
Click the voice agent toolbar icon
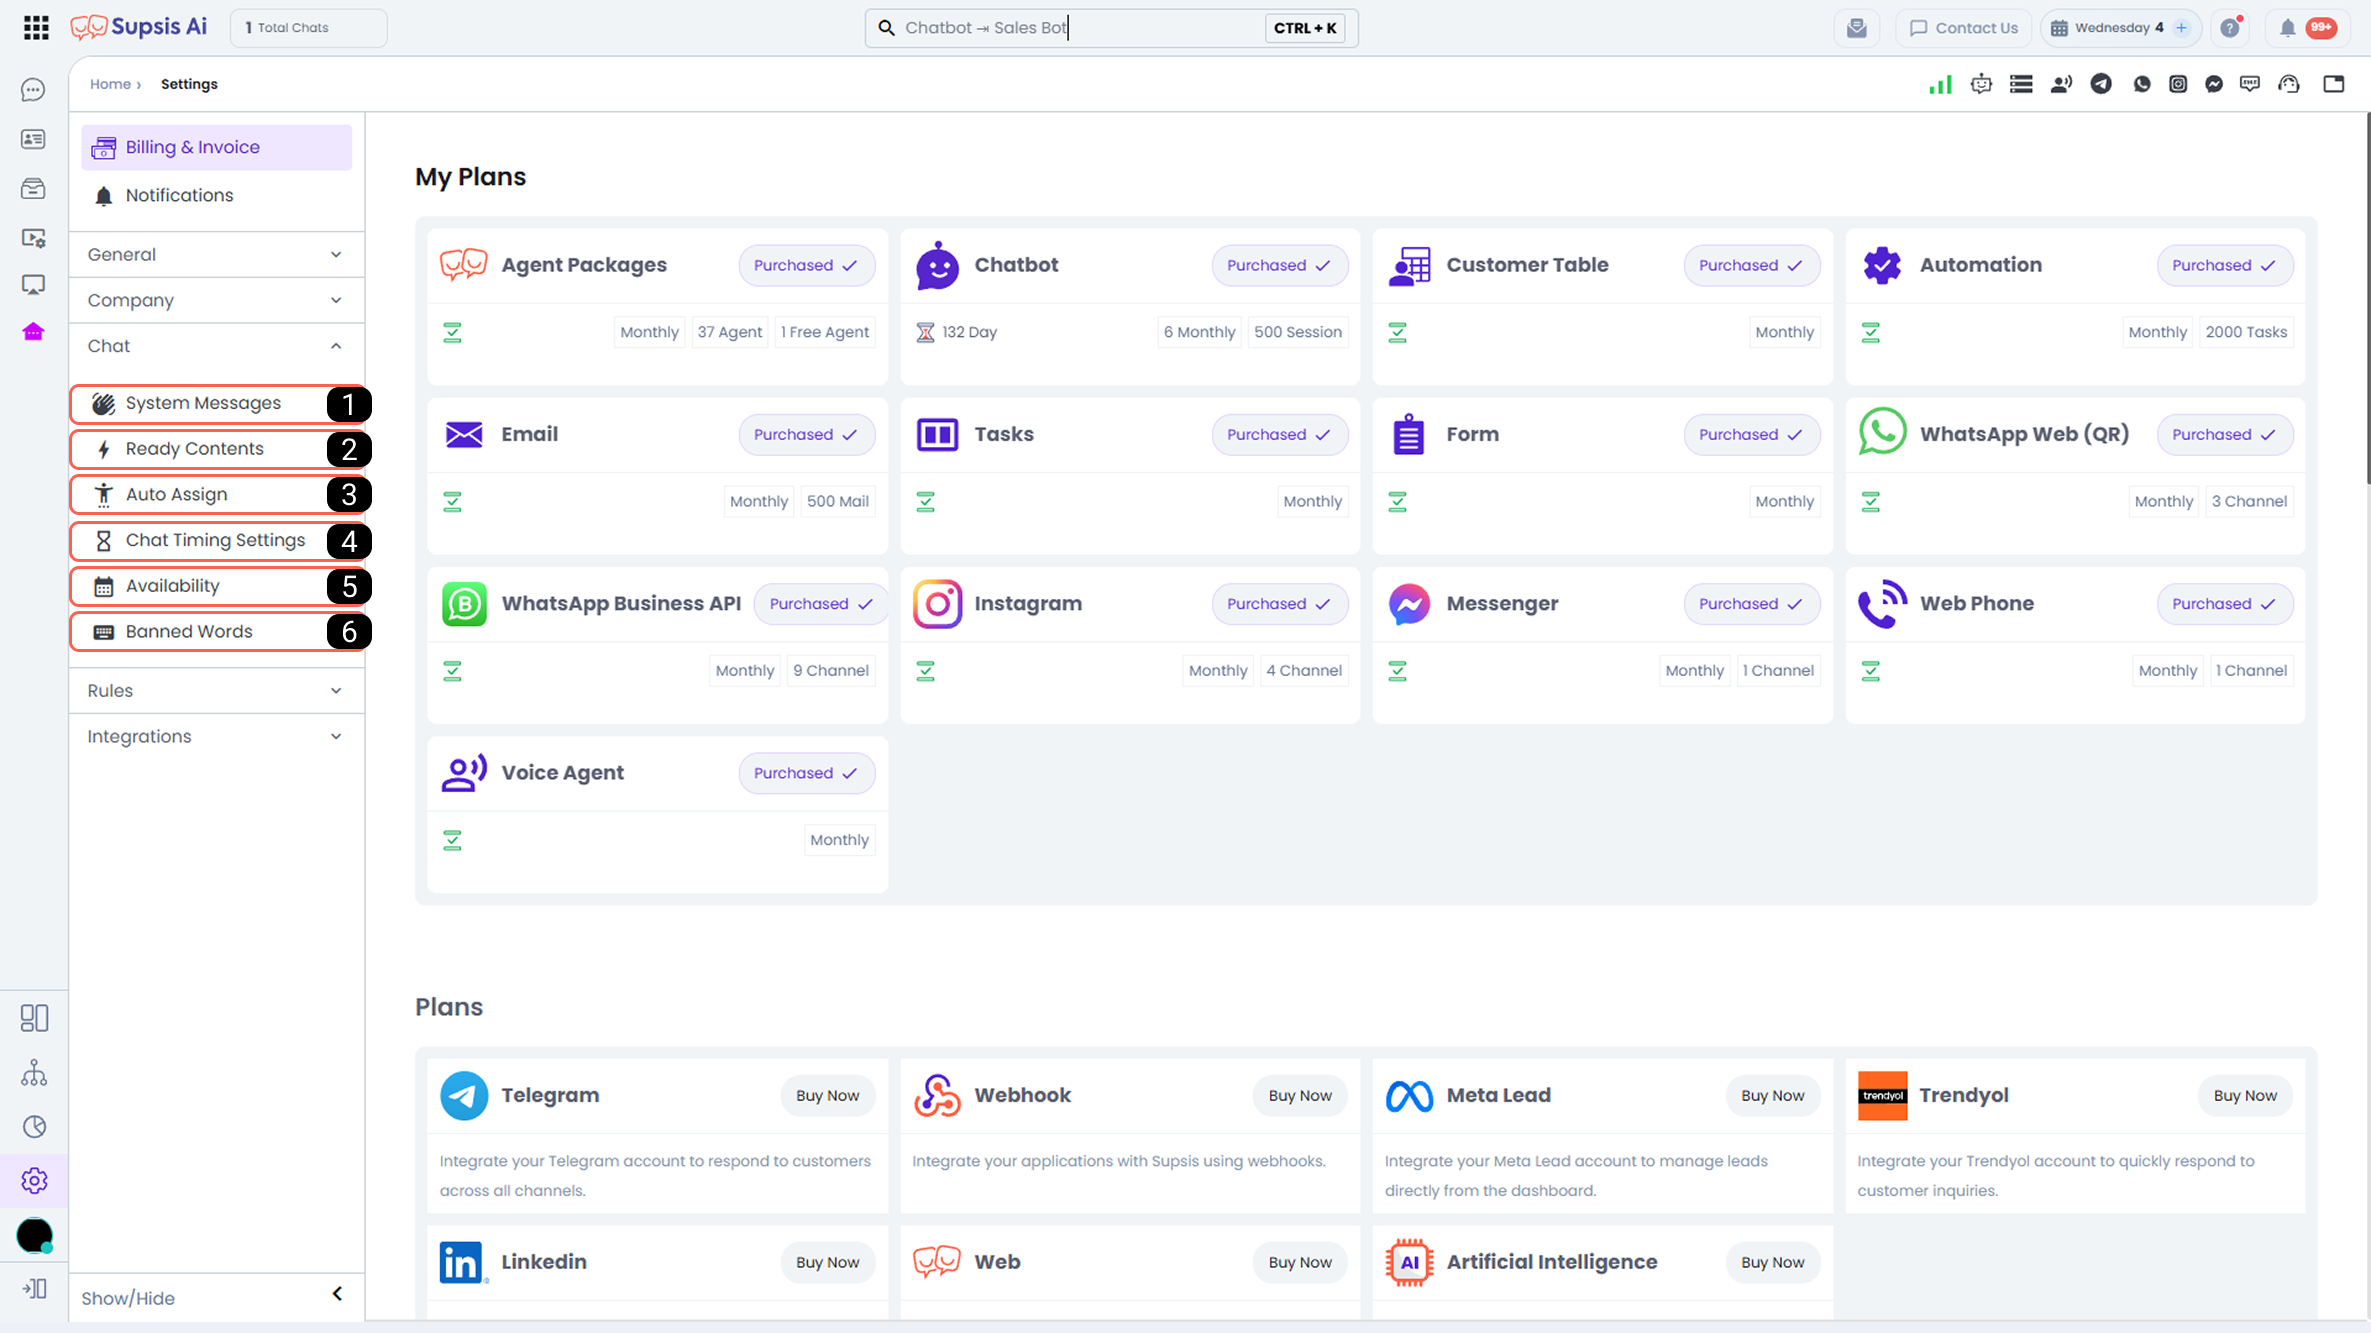point(2061,84)
